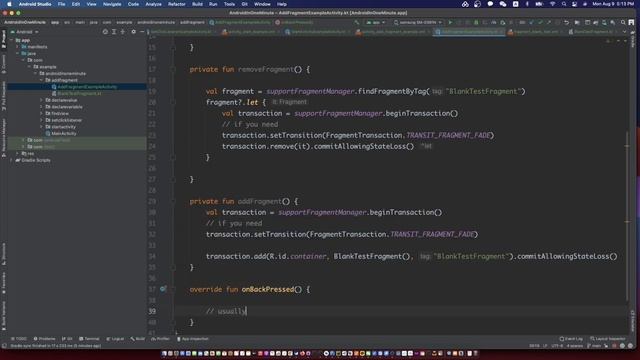640x360 pixels.
Task: Fold the removeFragment function
Action: [173, 69]
